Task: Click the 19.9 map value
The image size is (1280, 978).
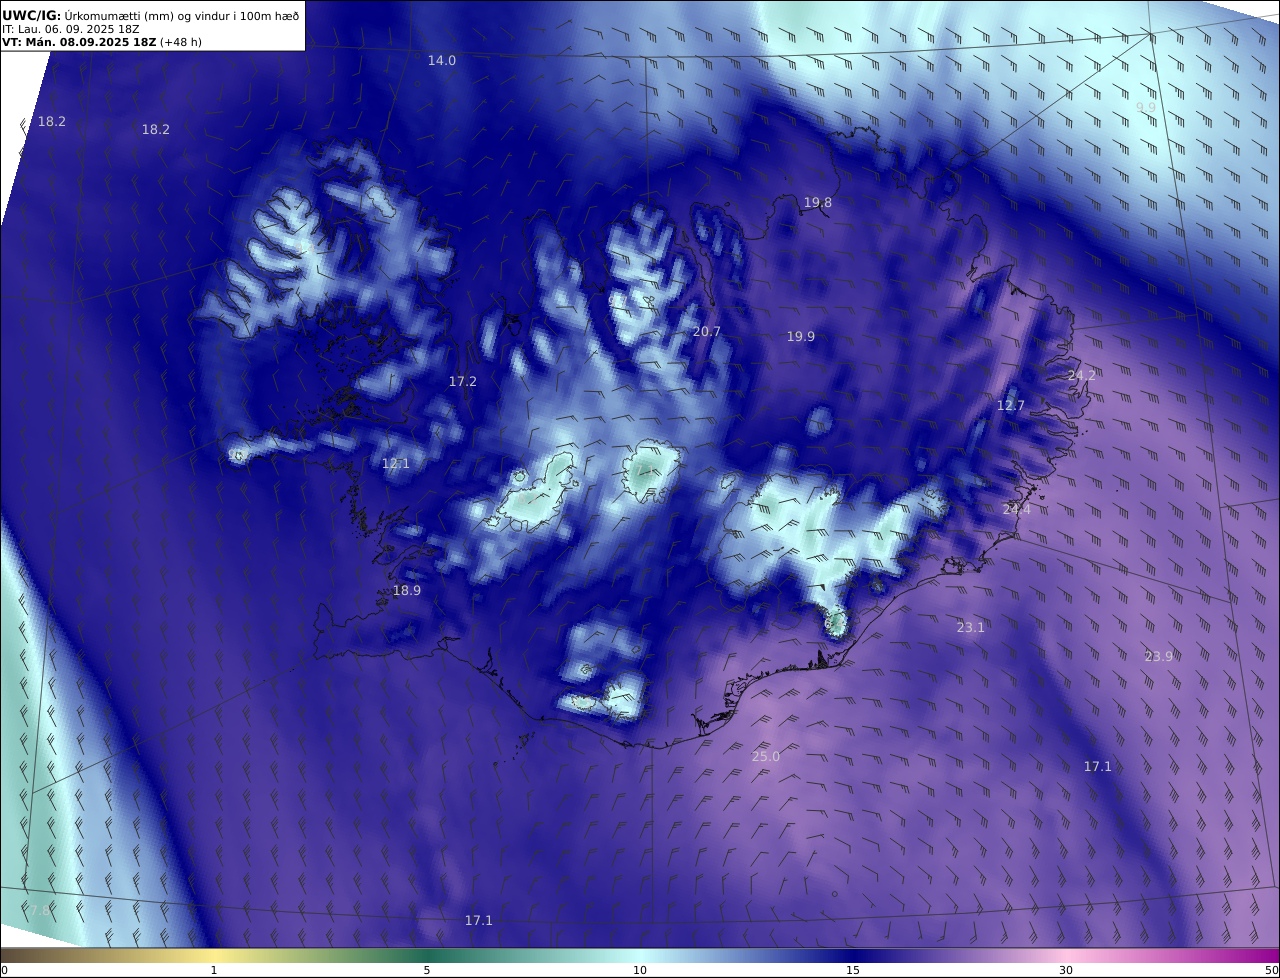Action: point(801,337)
